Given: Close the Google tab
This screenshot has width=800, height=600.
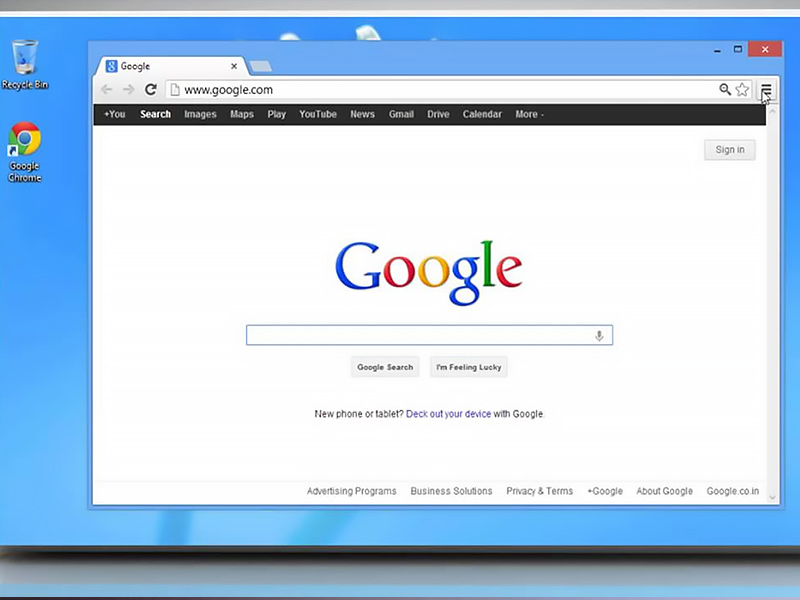Looking at the screenshot, I should click(234, 66).
